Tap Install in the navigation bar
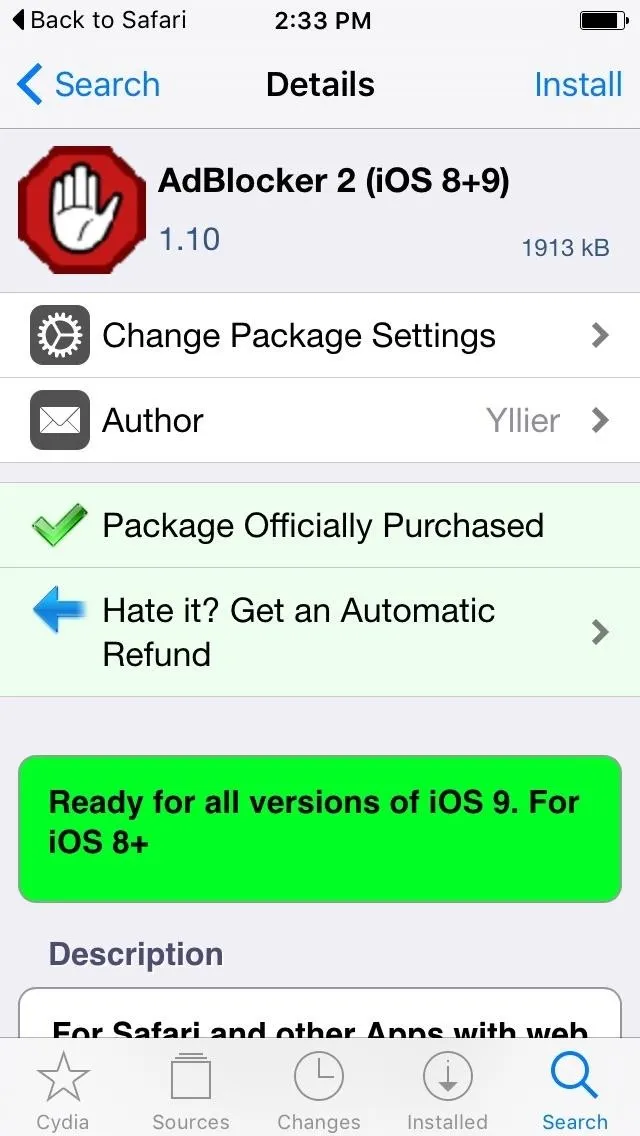This screenshot has width=640, height=1136. pos(578,85)
